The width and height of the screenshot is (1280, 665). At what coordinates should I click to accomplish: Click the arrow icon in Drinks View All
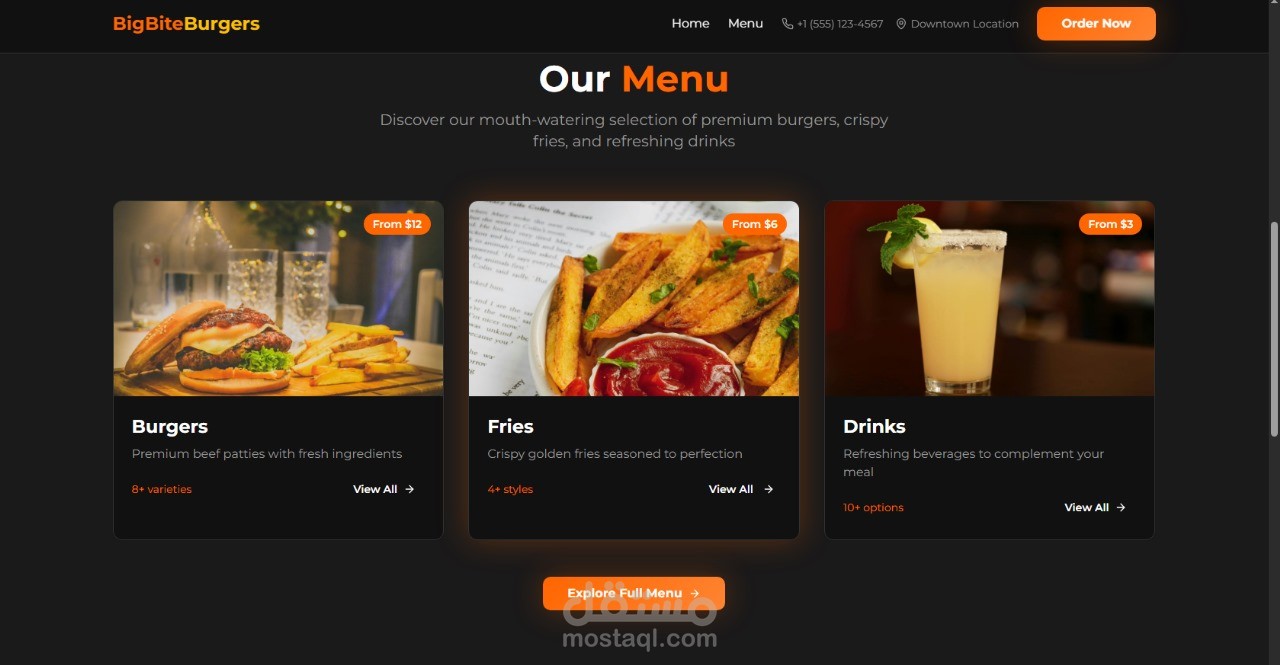pyautogui.click(x=1121, y=507)
